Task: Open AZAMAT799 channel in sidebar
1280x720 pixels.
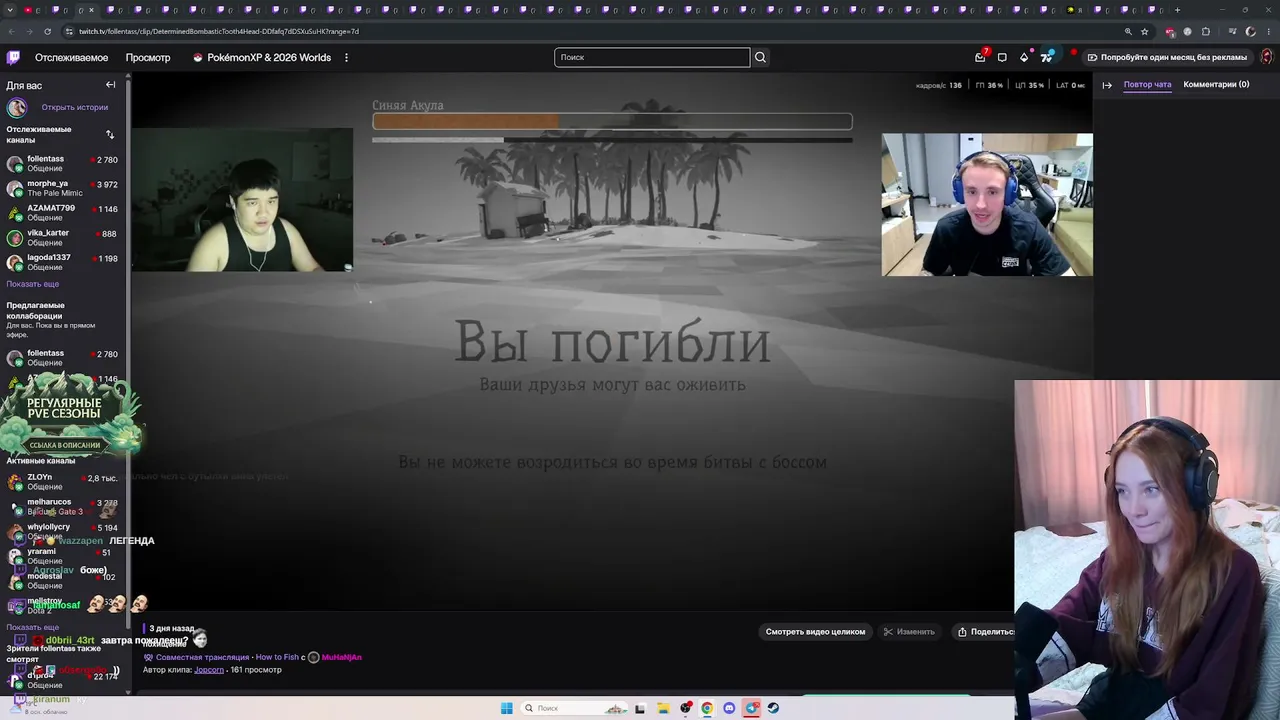Action: click(62, 212)
